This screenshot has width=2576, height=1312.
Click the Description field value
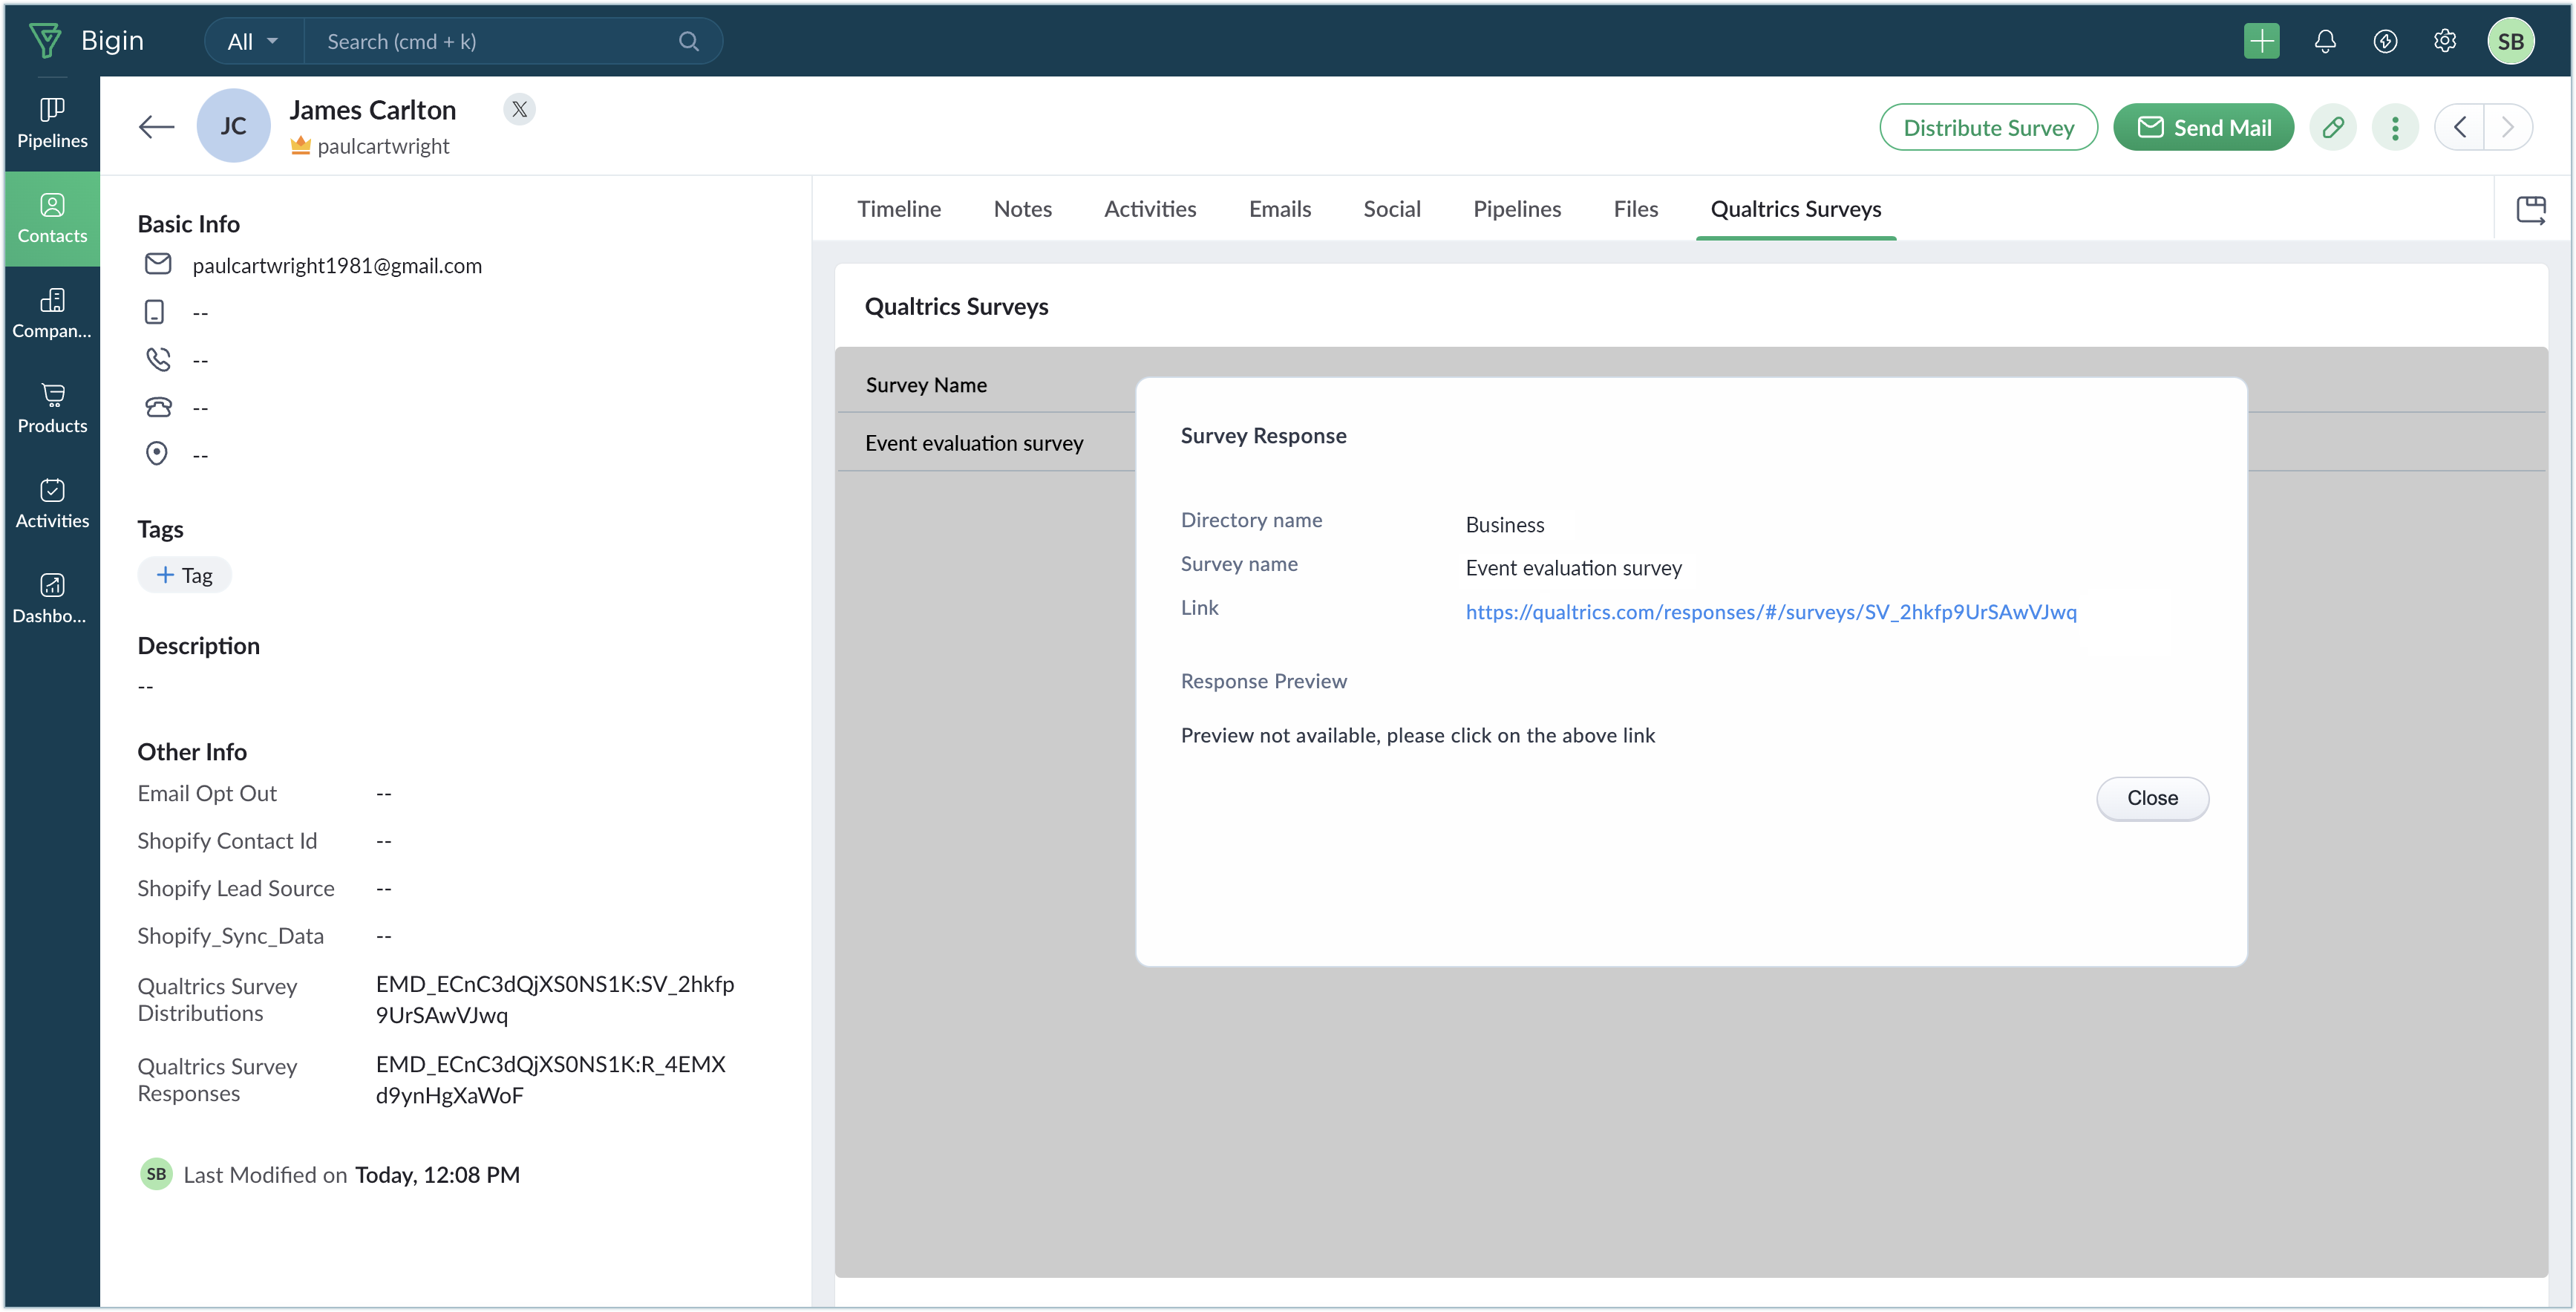tap(146, 686)
